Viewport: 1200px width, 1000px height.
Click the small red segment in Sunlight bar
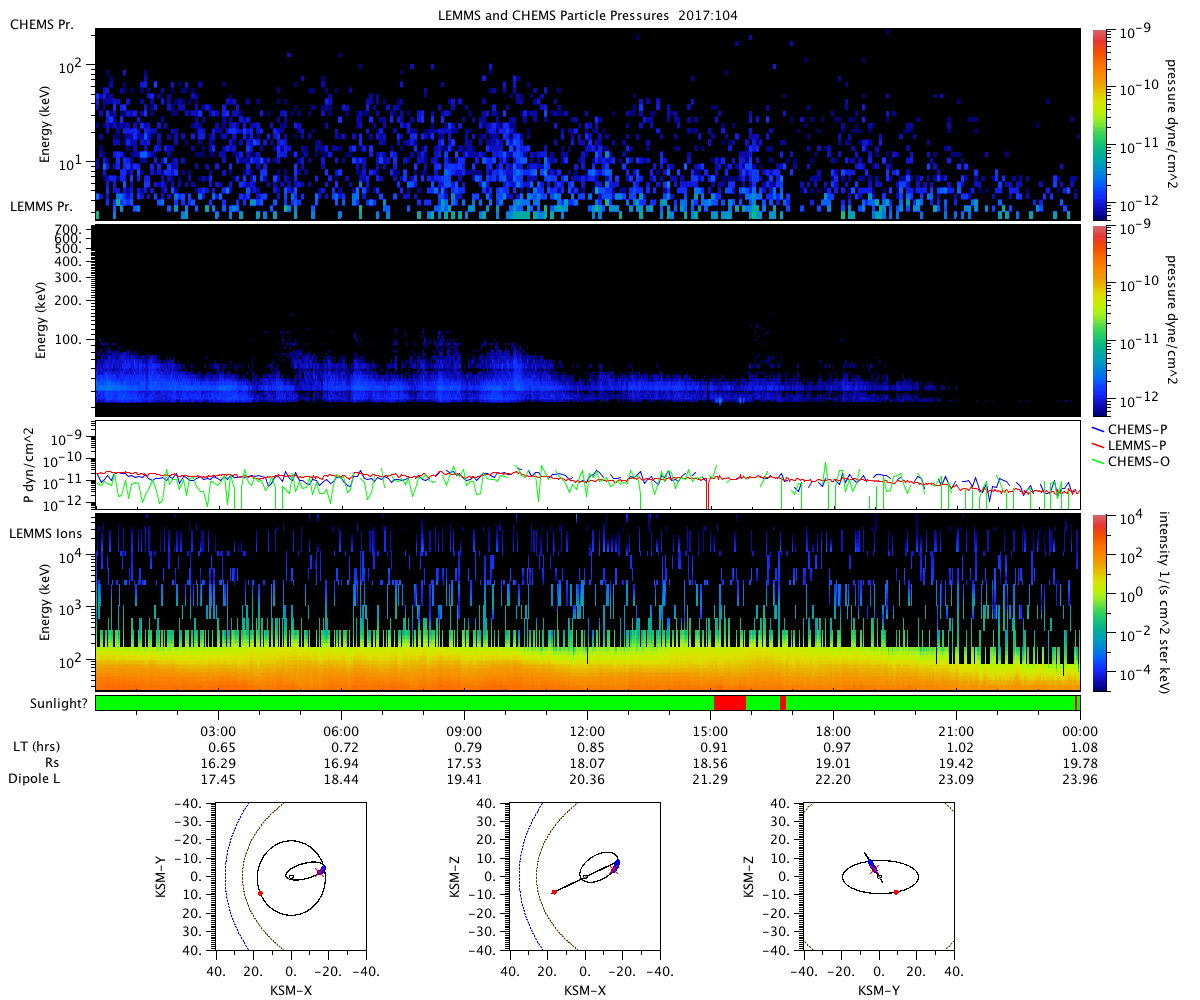[783, 703]
